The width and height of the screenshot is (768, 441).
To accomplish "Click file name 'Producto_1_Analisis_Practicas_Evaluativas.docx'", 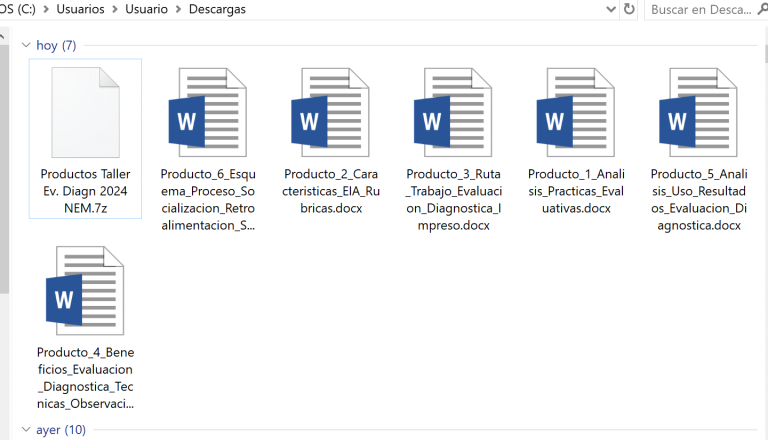I will pos(576,191).
